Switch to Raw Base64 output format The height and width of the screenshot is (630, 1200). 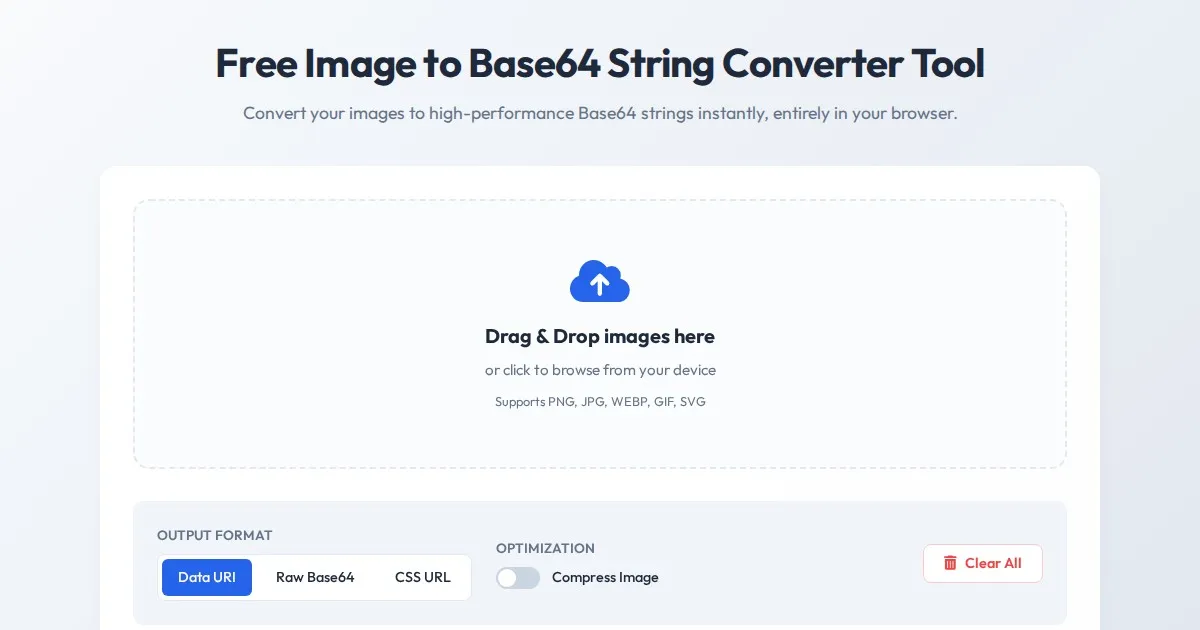coord(315,577)
